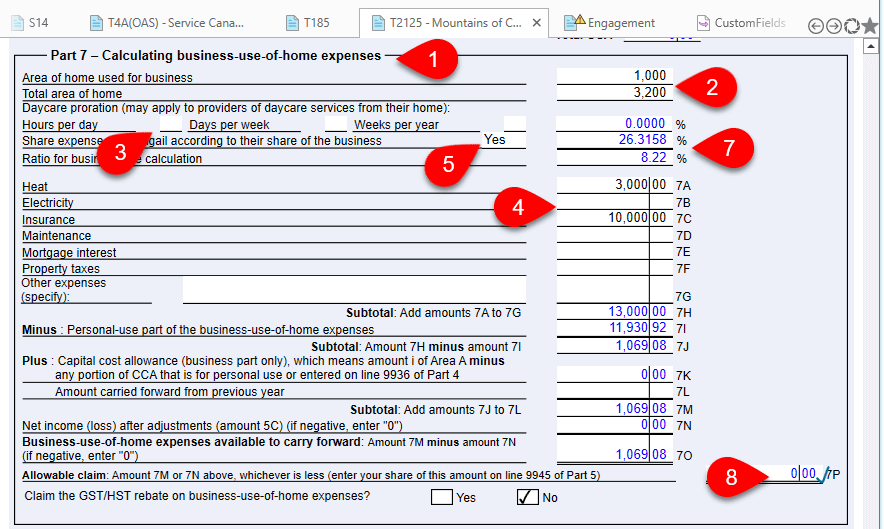Click the 13,000.00 subtotal on 7H
The width and height of the screenshot is (884, 529).
point(637,311)
